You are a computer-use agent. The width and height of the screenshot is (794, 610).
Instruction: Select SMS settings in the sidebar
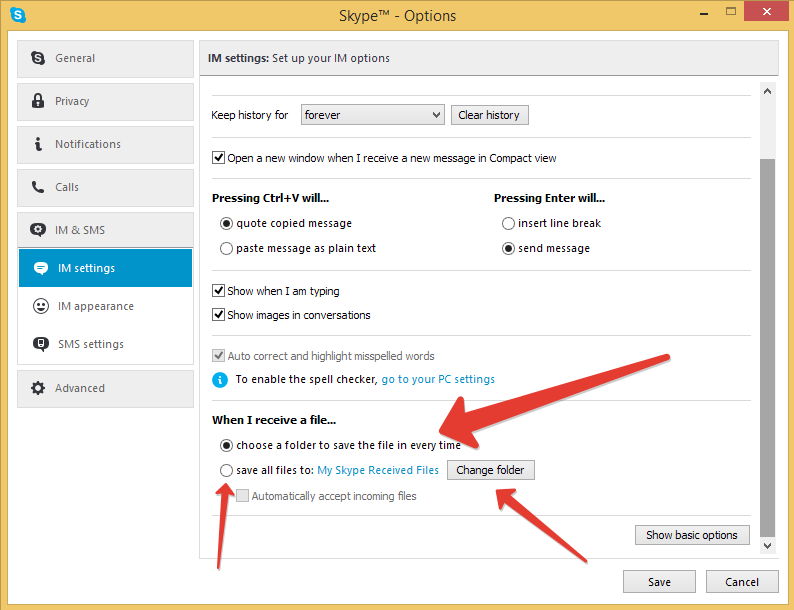click(x=105, y=344)
